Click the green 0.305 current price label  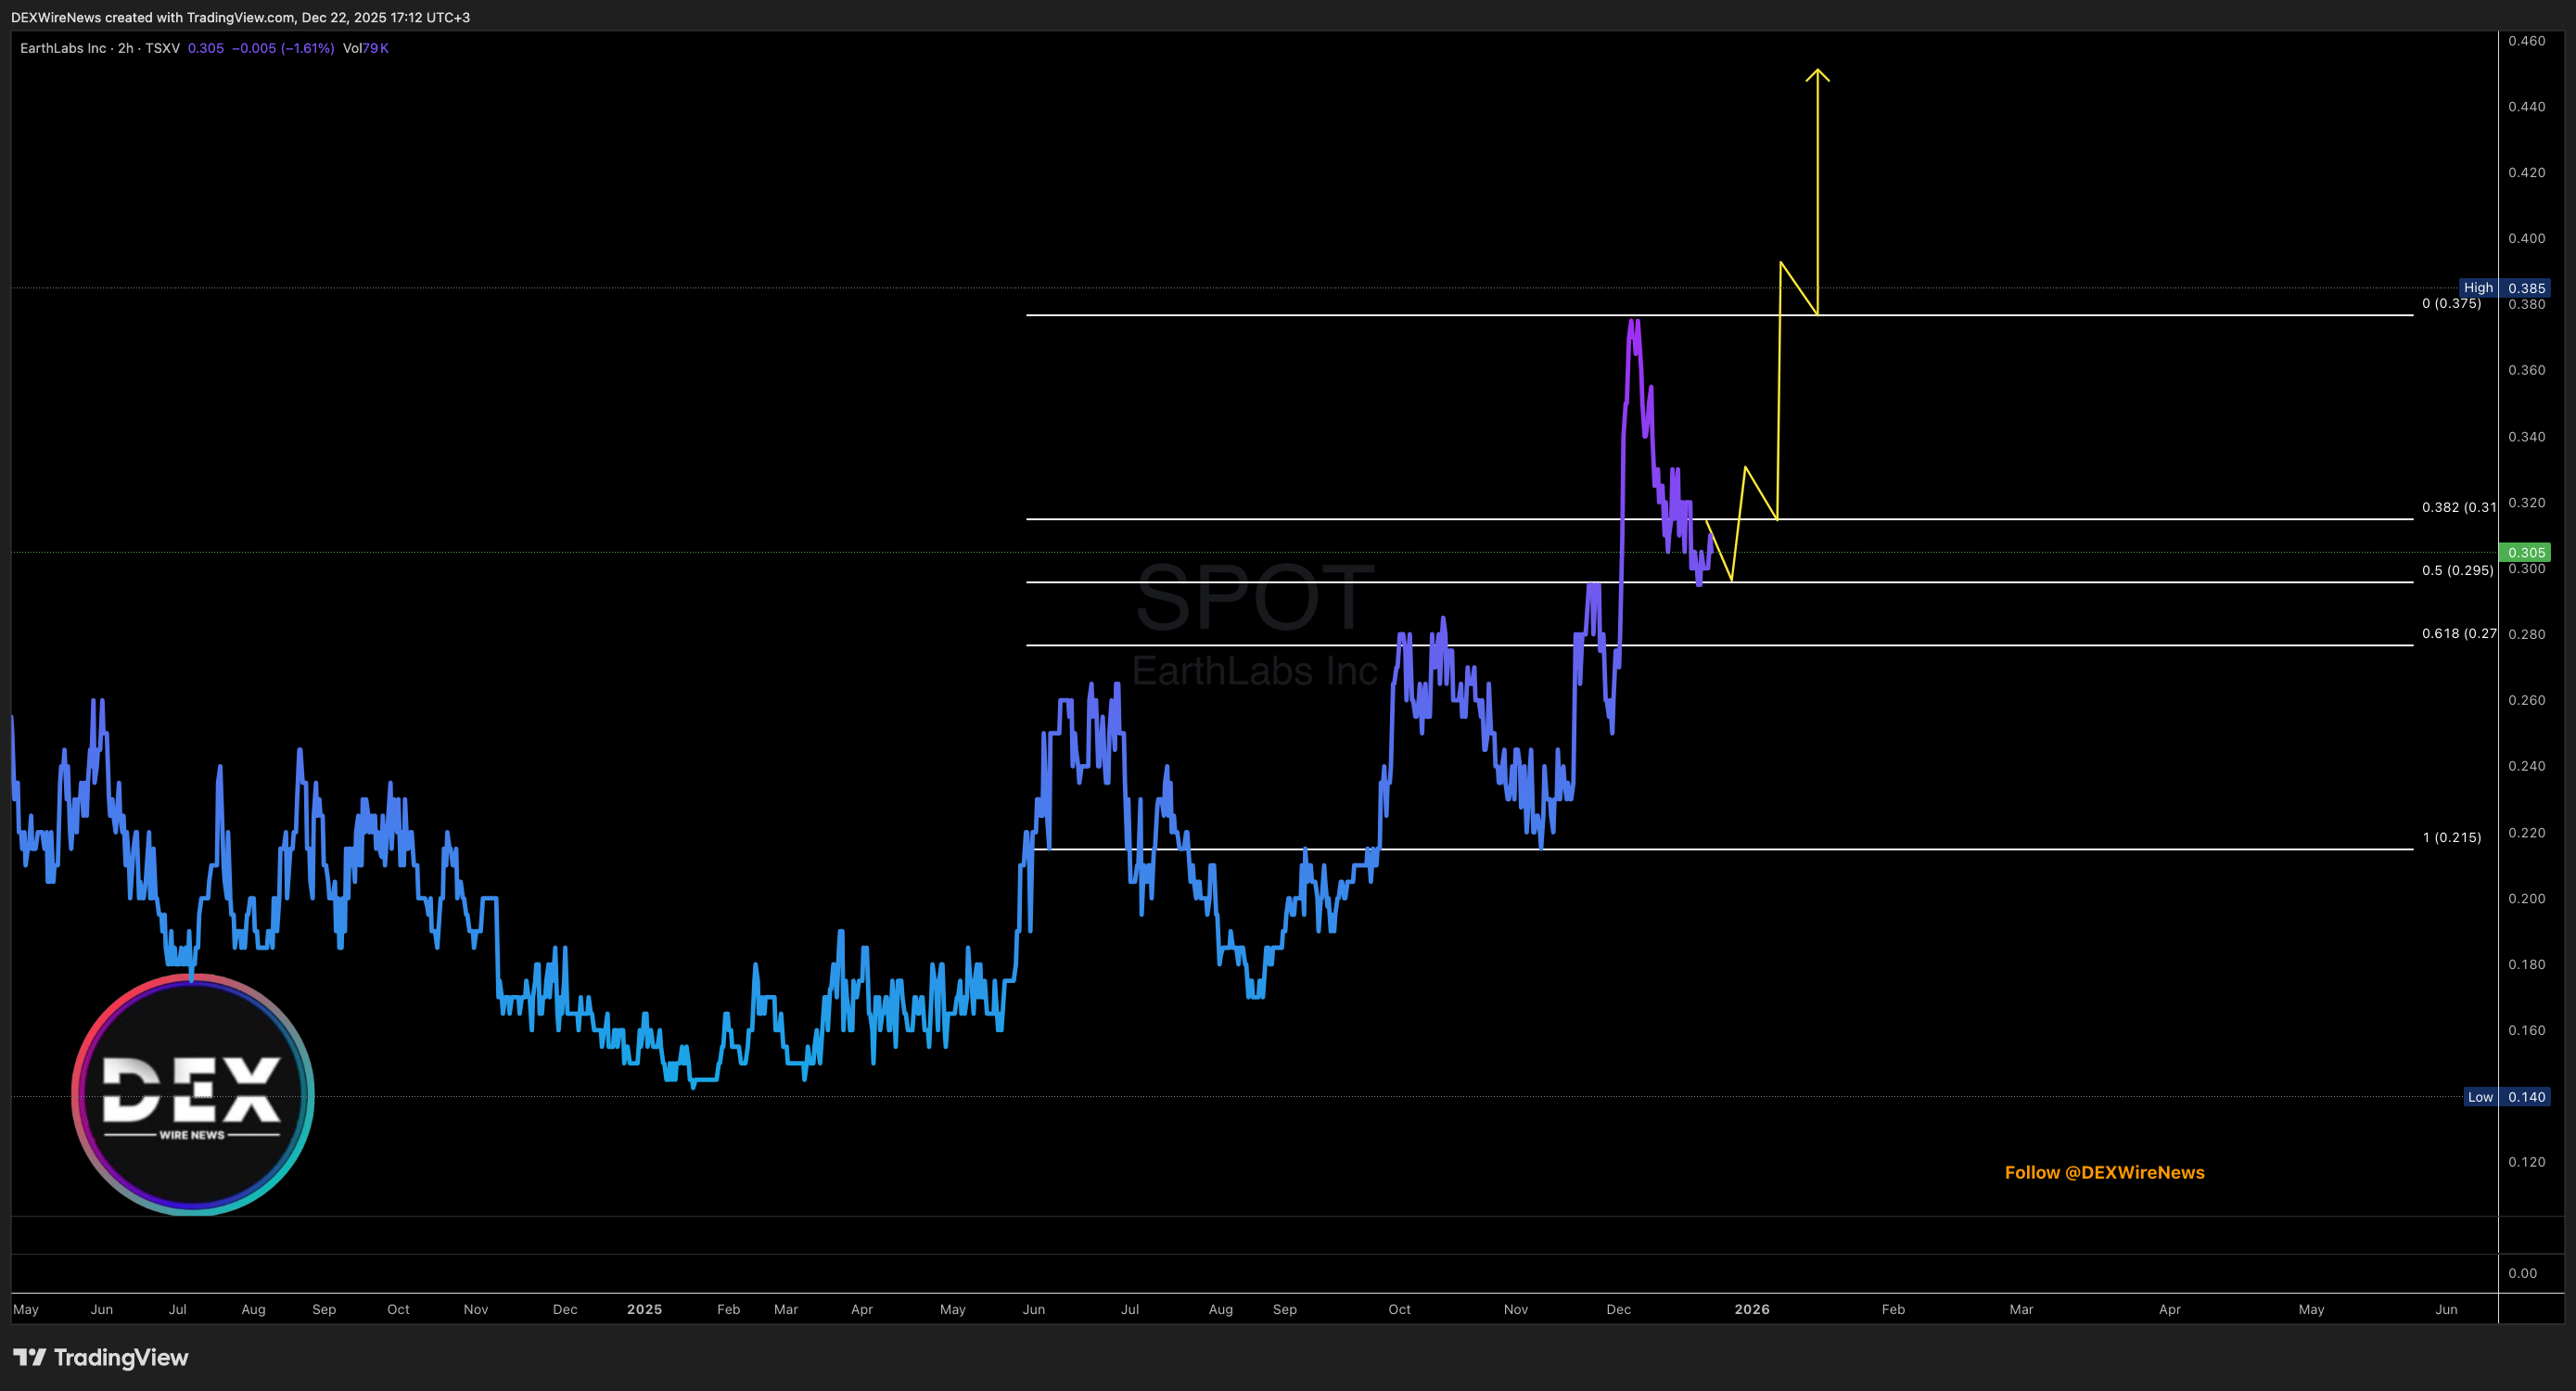[2525, 552]
